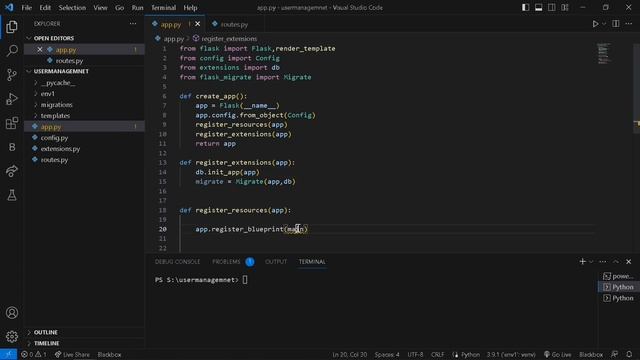The image size is (640, 360).
Task: Open the Search view icon
Action: click(12, 51)
